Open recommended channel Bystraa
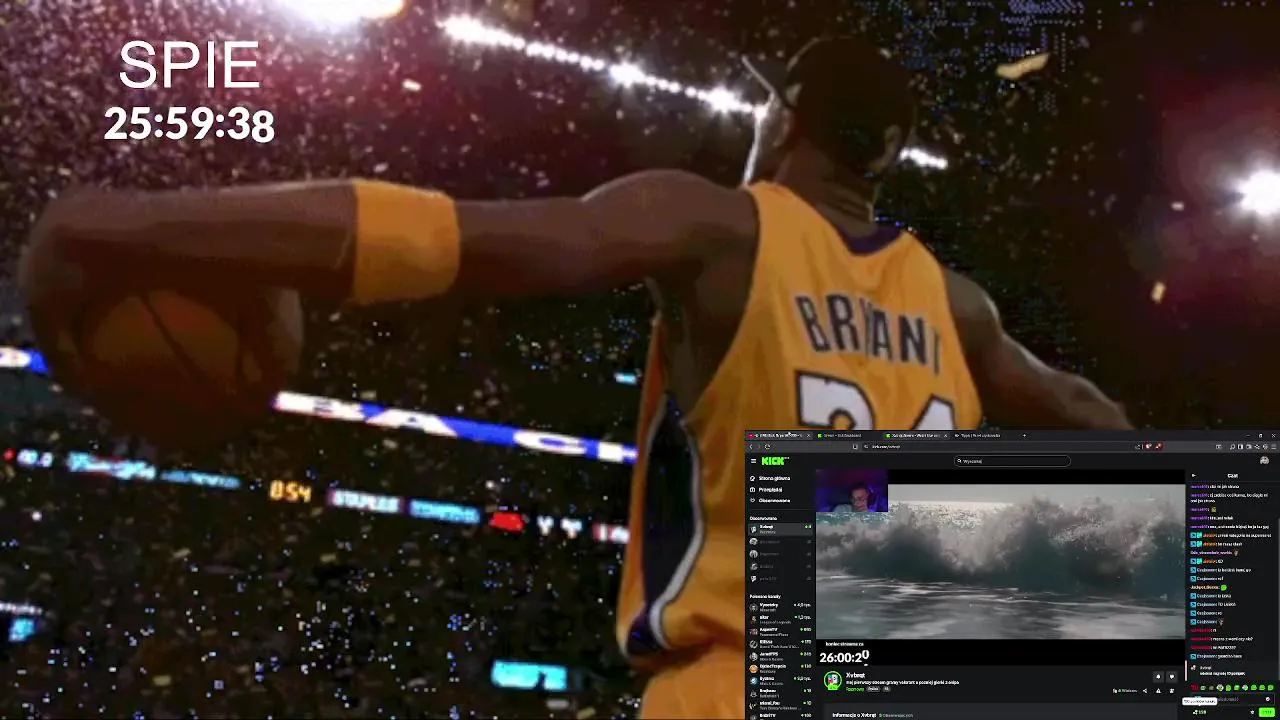 [x=780, y=680]
